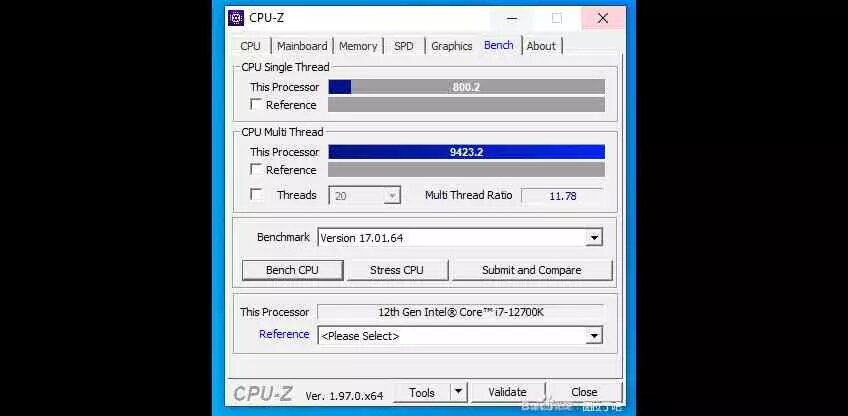Click the multi thread score bar 9423.2

[x=466, y=152]
